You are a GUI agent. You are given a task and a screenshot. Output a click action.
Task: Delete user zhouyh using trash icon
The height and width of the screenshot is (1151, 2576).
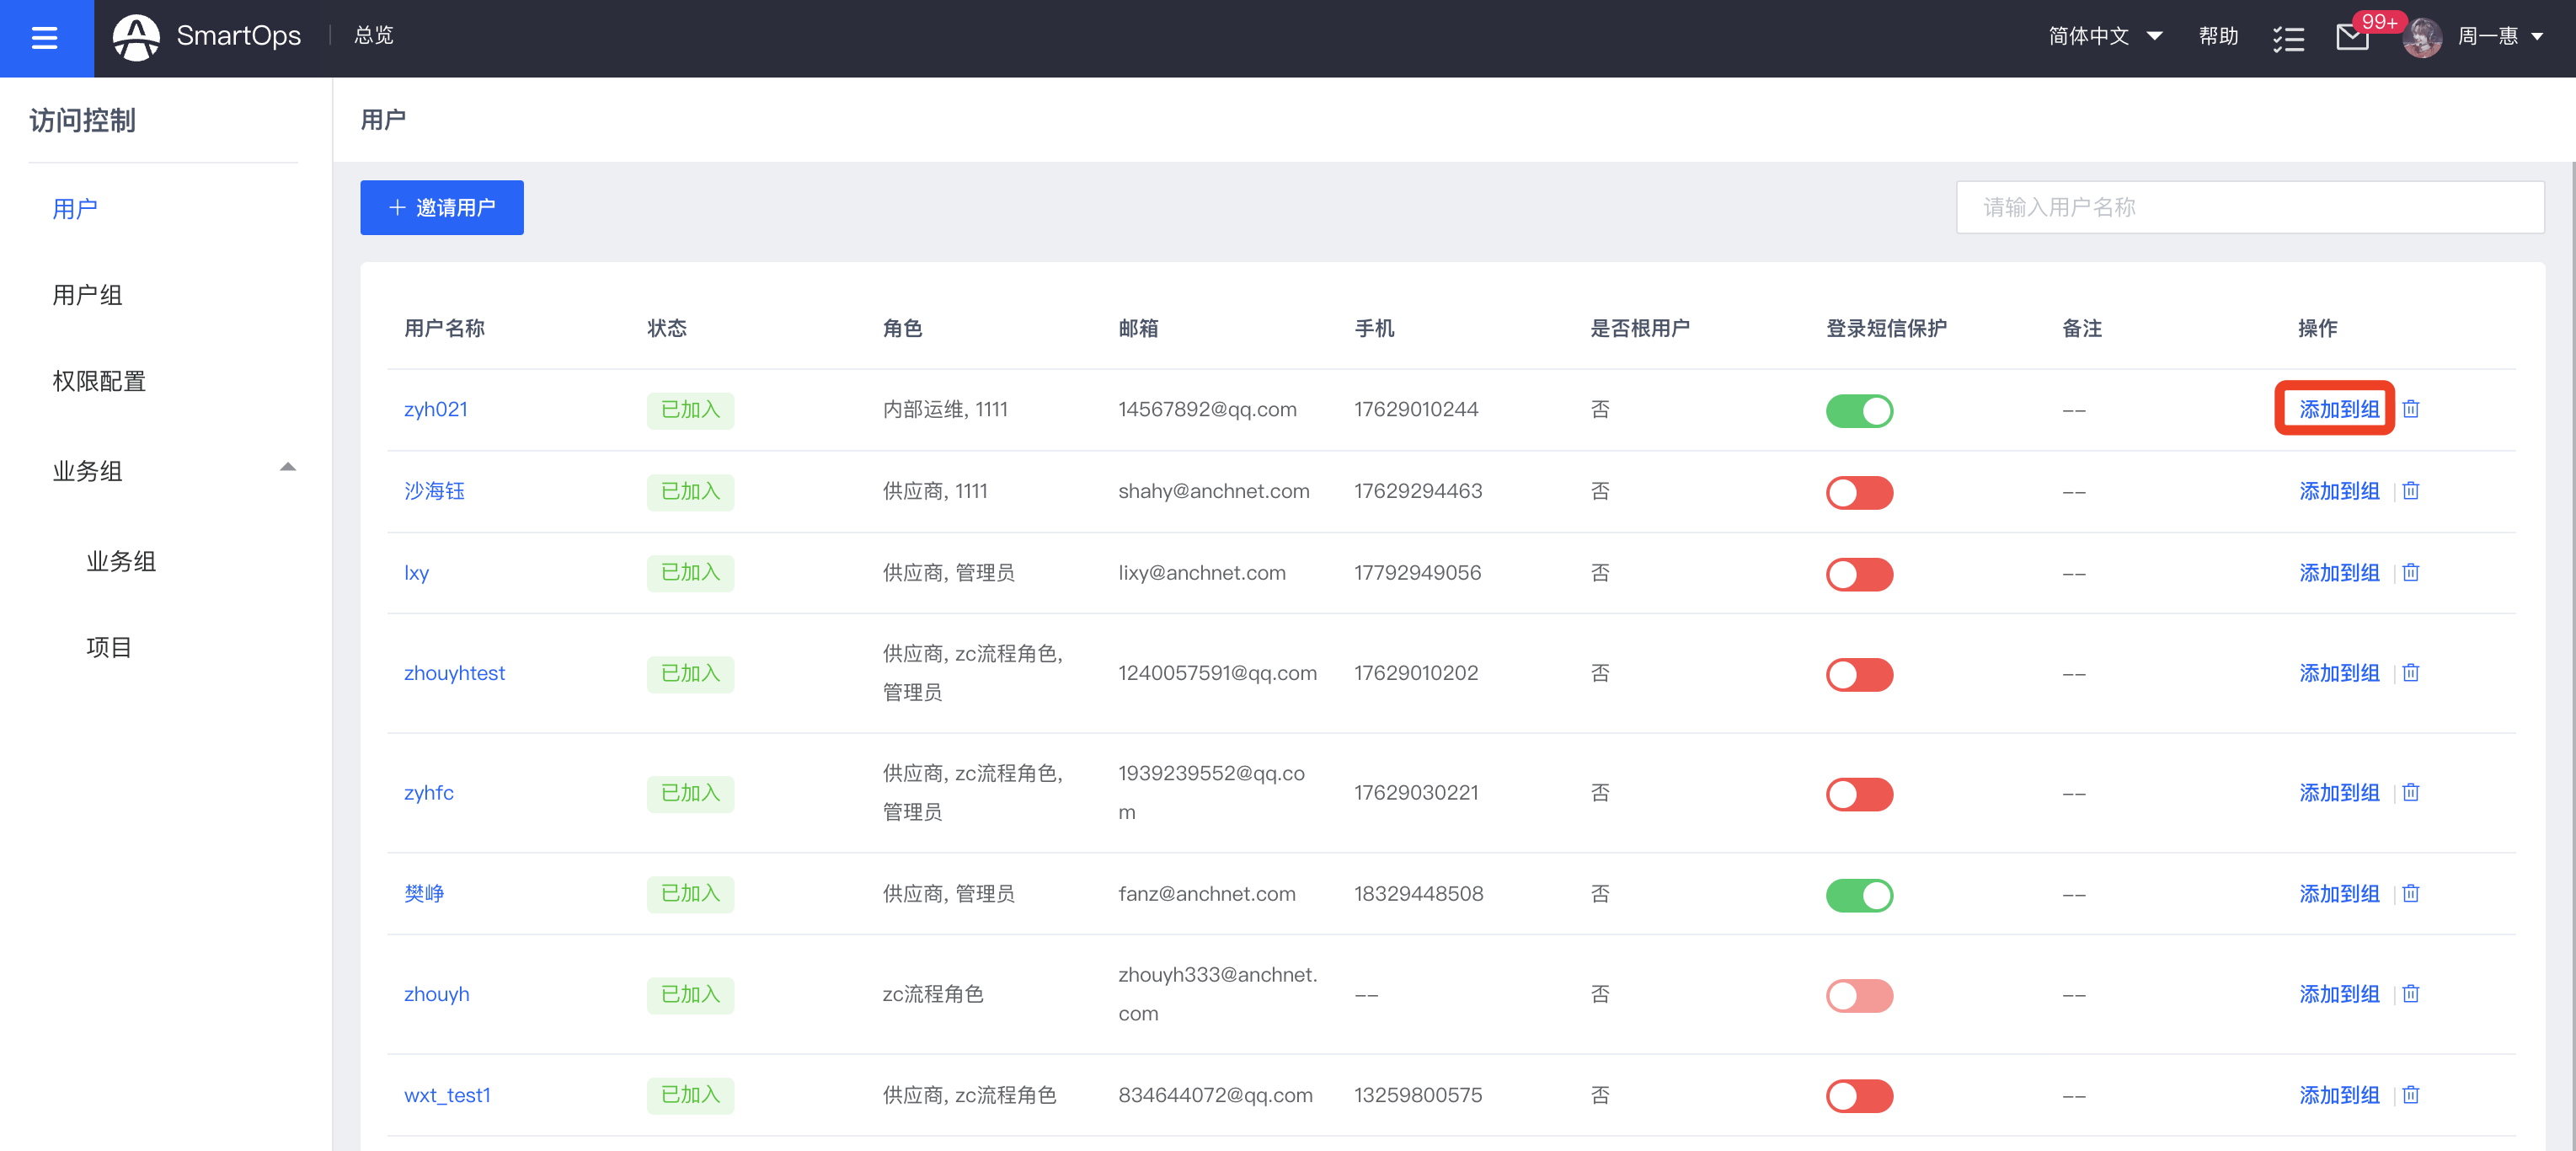click(x=2410, y=994)
